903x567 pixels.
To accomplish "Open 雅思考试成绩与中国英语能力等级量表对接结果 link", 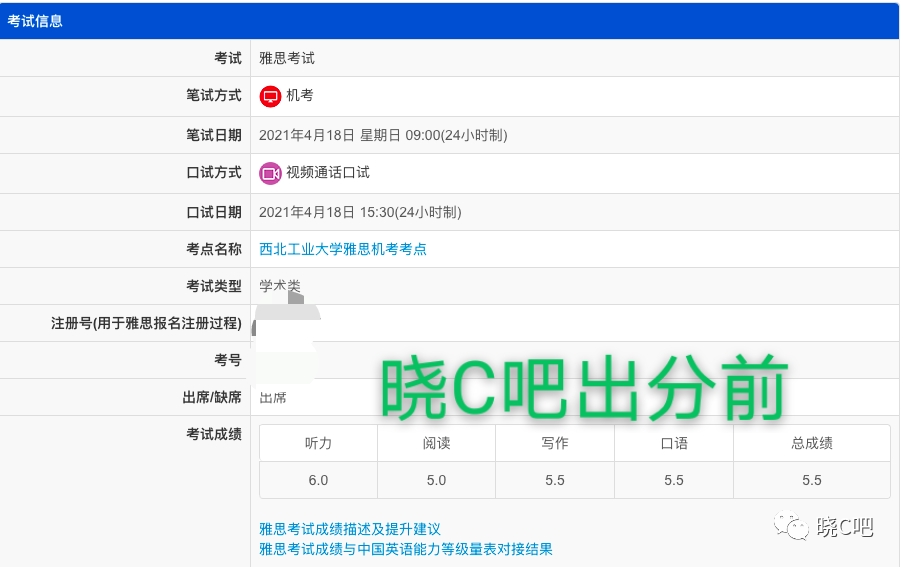I will 405,549.
